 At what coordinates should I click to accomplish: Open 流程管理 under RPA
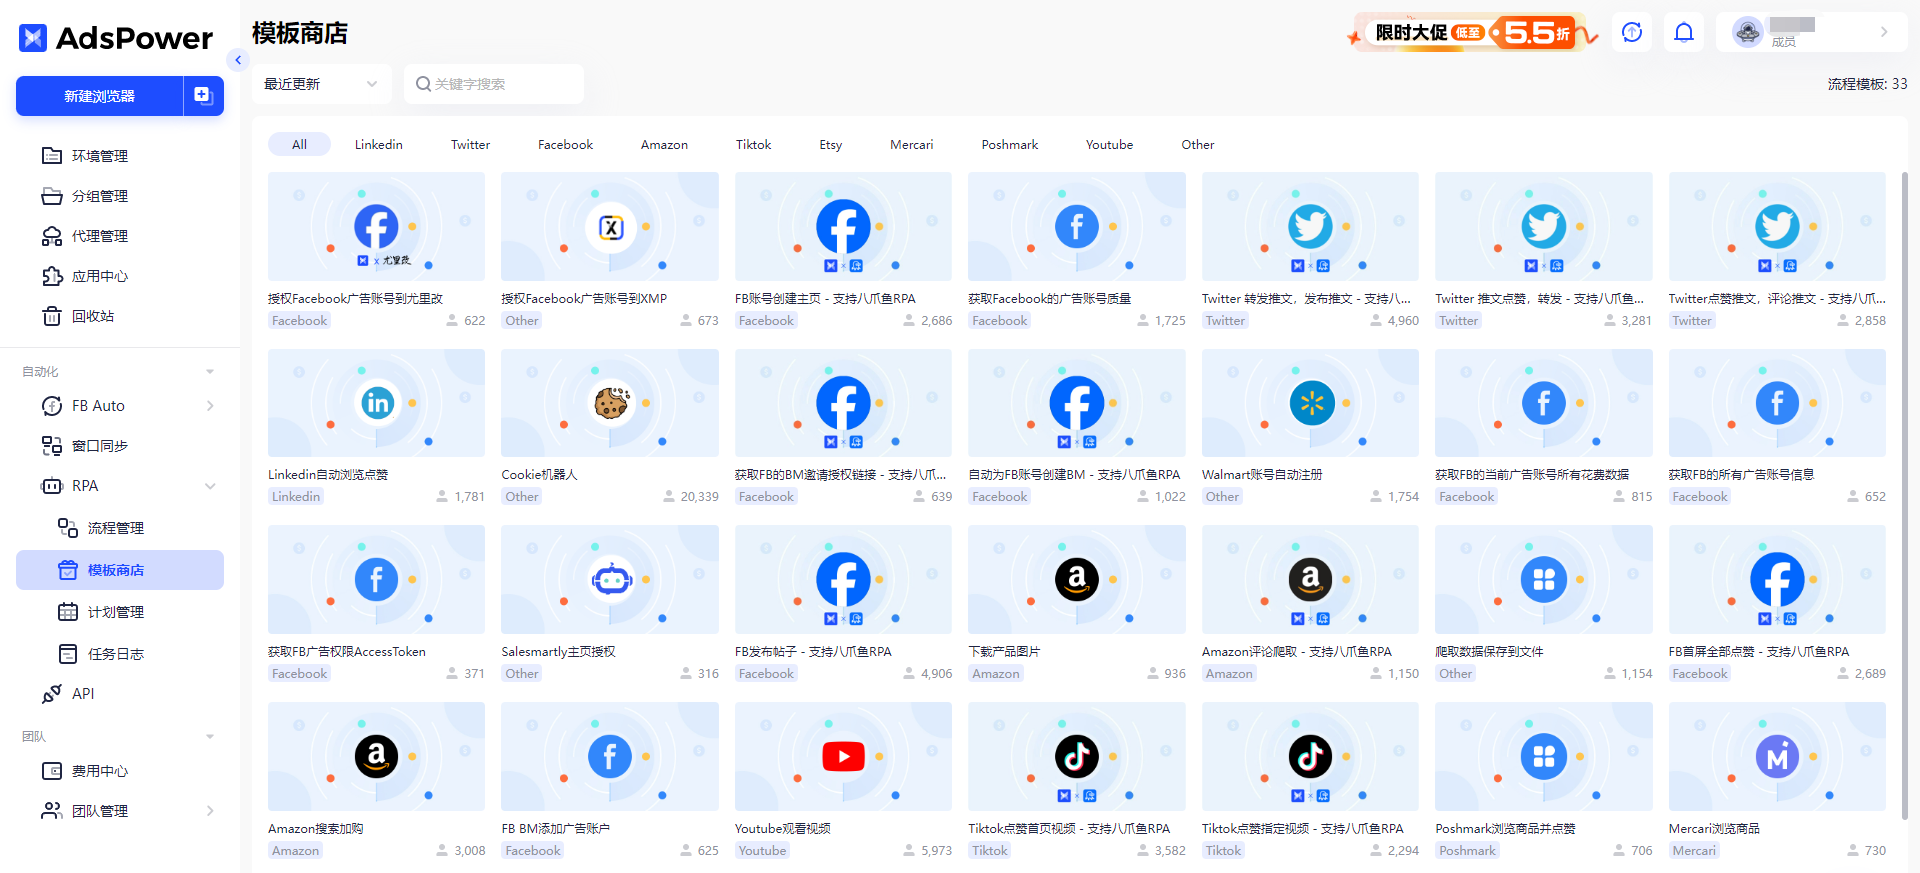pos(116,528)
